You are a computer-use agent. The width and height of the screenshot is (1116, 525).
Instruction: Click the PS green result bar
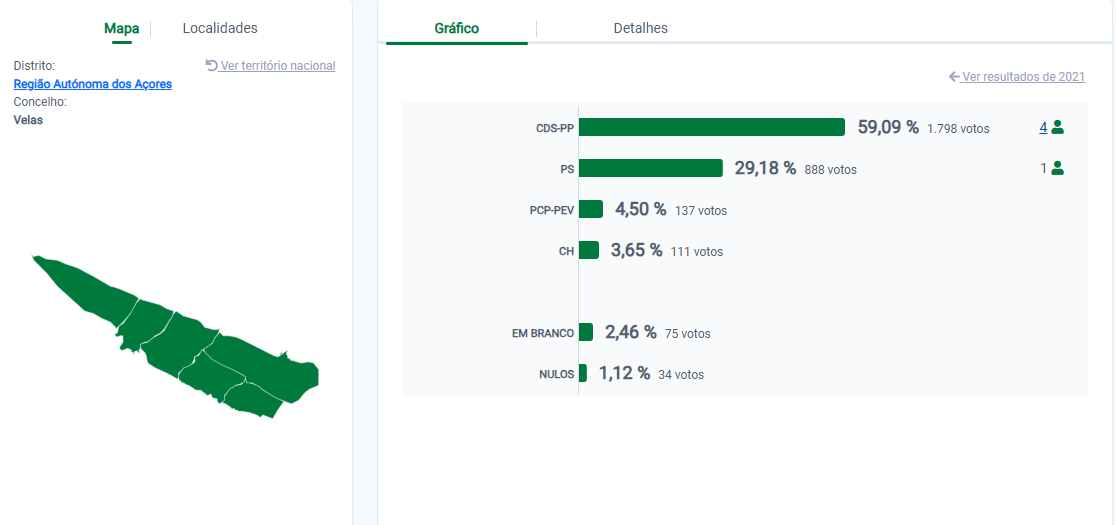pos(650,168)
